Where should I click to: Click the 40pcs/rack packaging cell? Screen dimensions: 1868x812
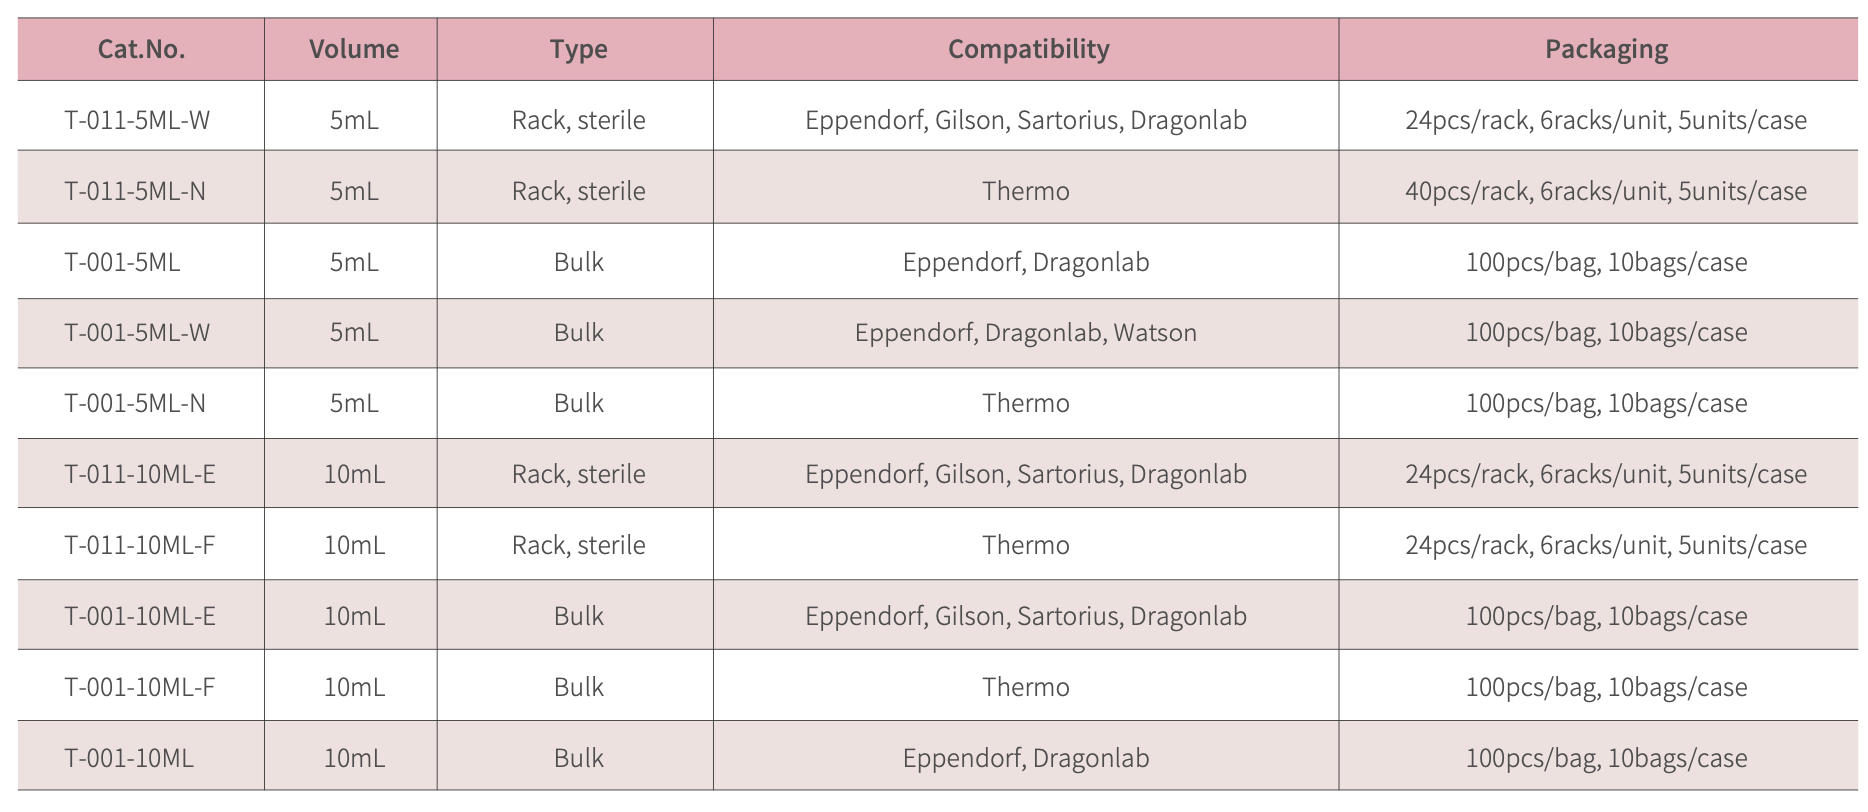point(1605,191)
